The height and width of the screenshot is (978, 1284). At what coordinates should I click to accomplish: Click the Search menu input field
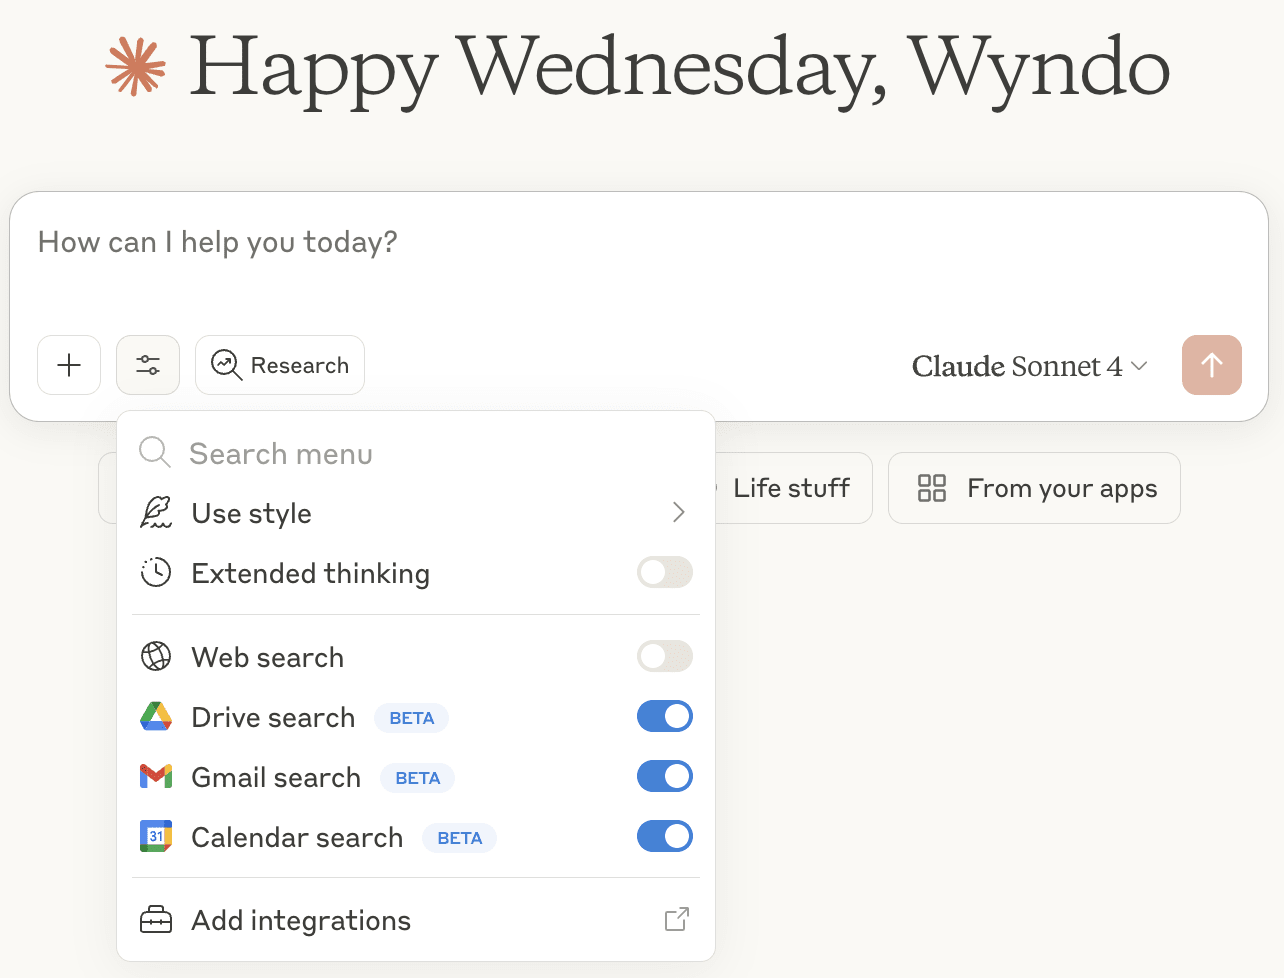click(400, 454)
